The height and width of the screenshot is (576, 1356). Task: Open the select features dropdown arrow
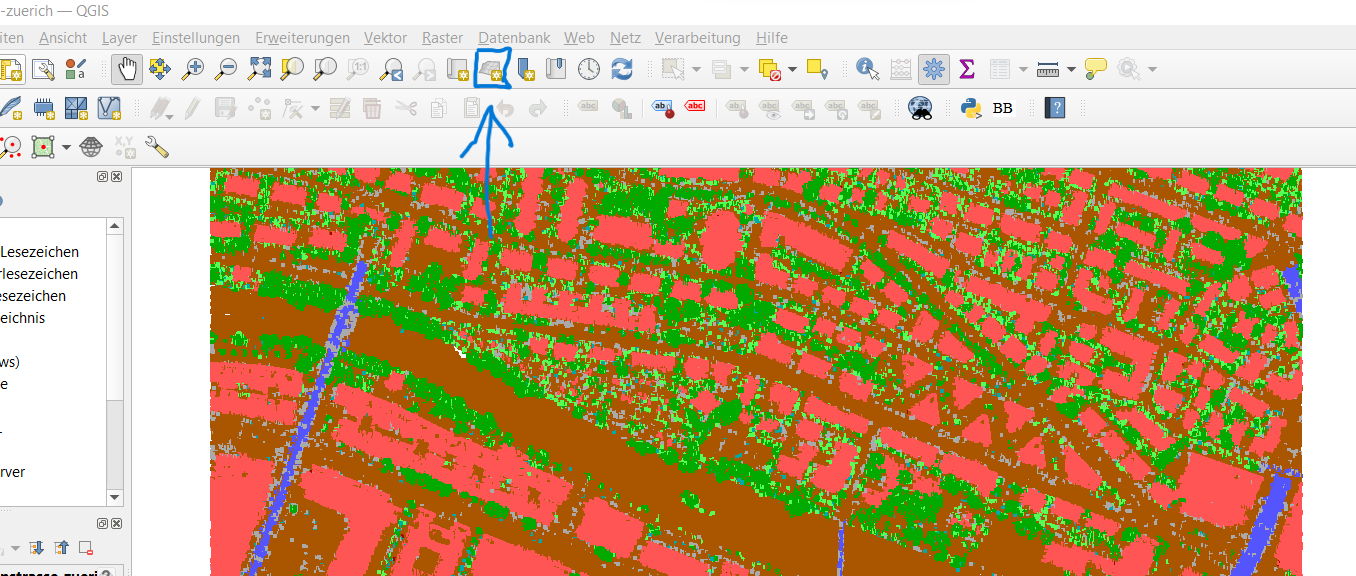696,70
